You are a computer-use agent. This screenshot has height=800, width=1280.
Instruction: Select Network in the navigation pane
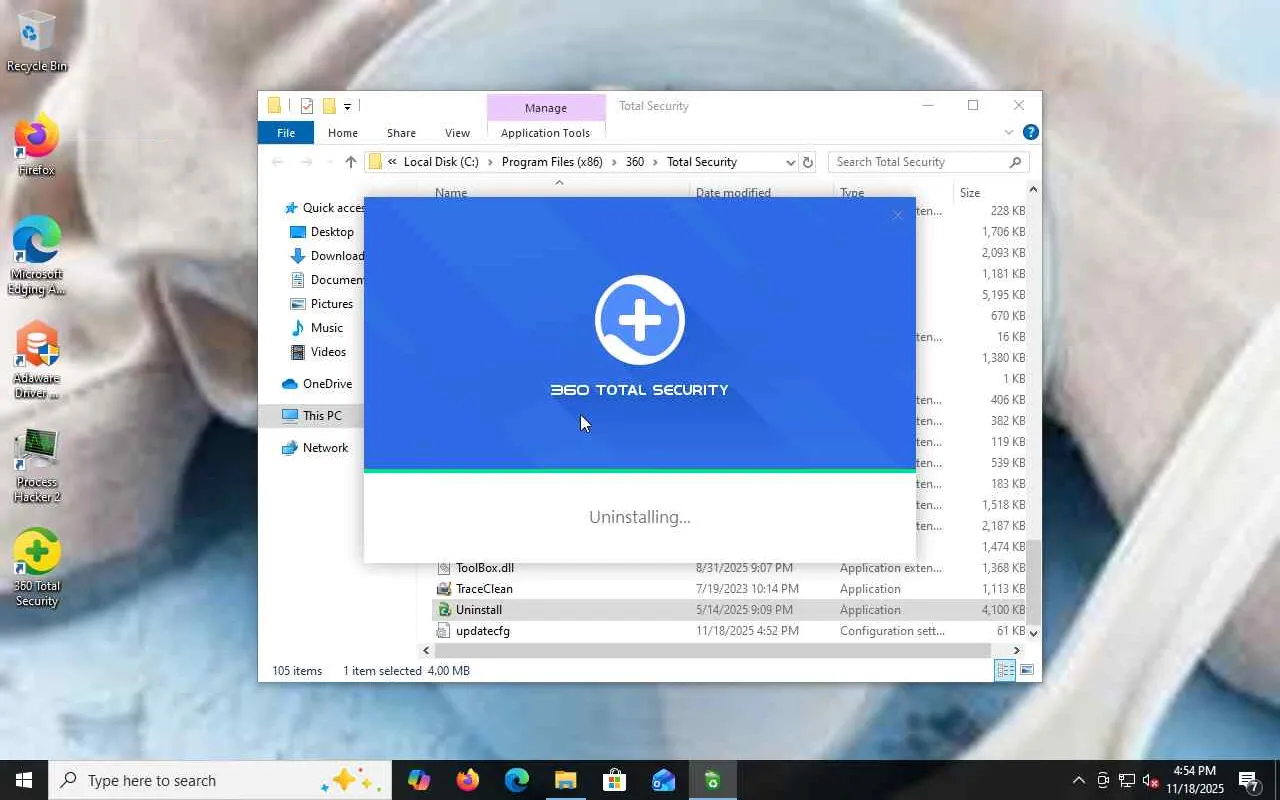click(325, 448)
